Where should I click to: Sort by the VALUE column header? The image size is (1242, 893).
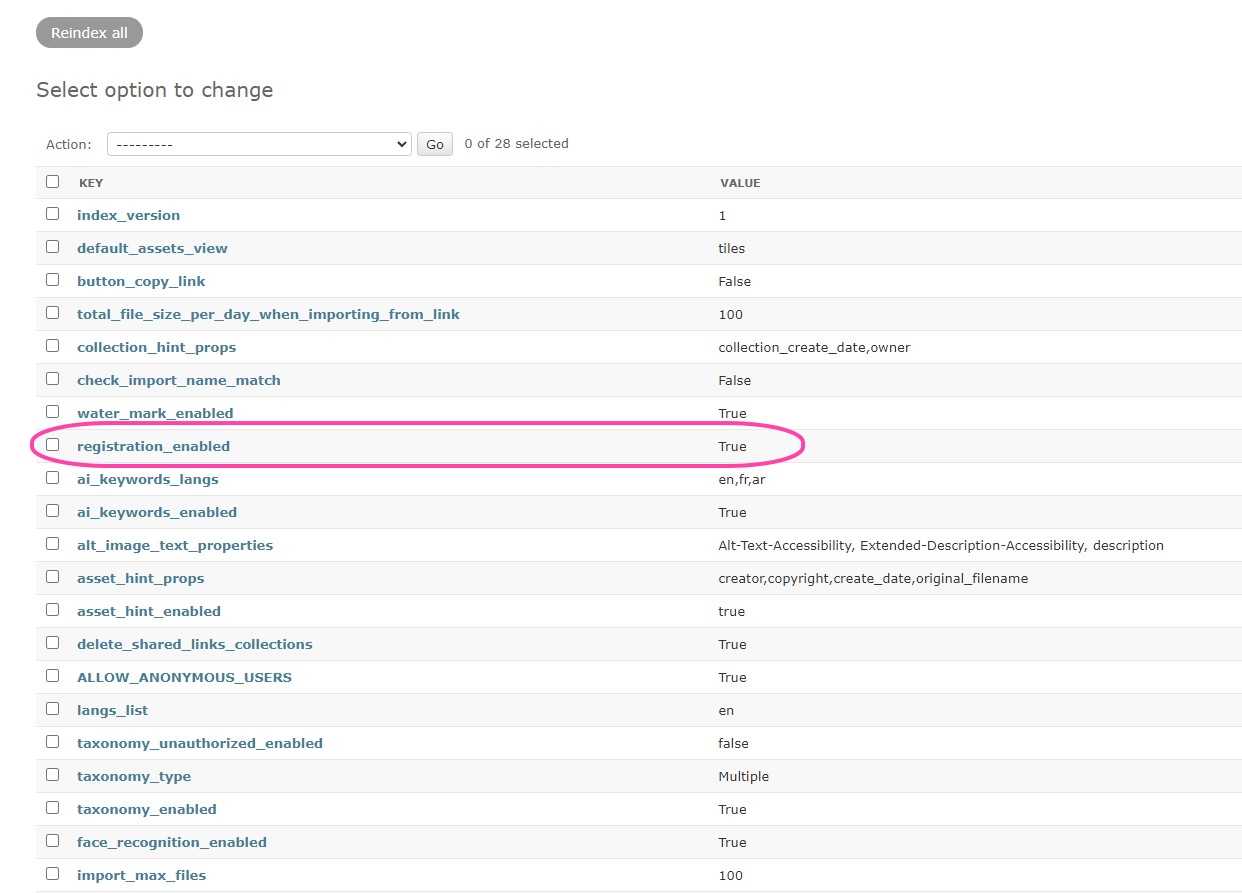coord(740,183)
